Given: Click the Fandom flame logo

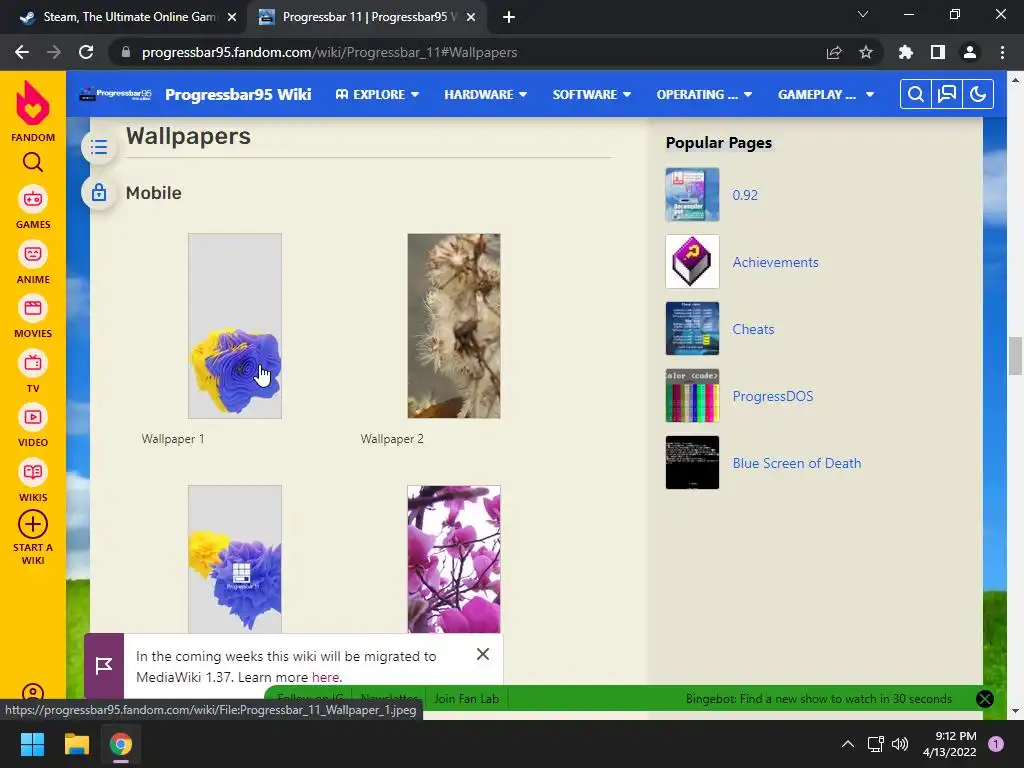Looking at the screenshot, I should point(33,103).
